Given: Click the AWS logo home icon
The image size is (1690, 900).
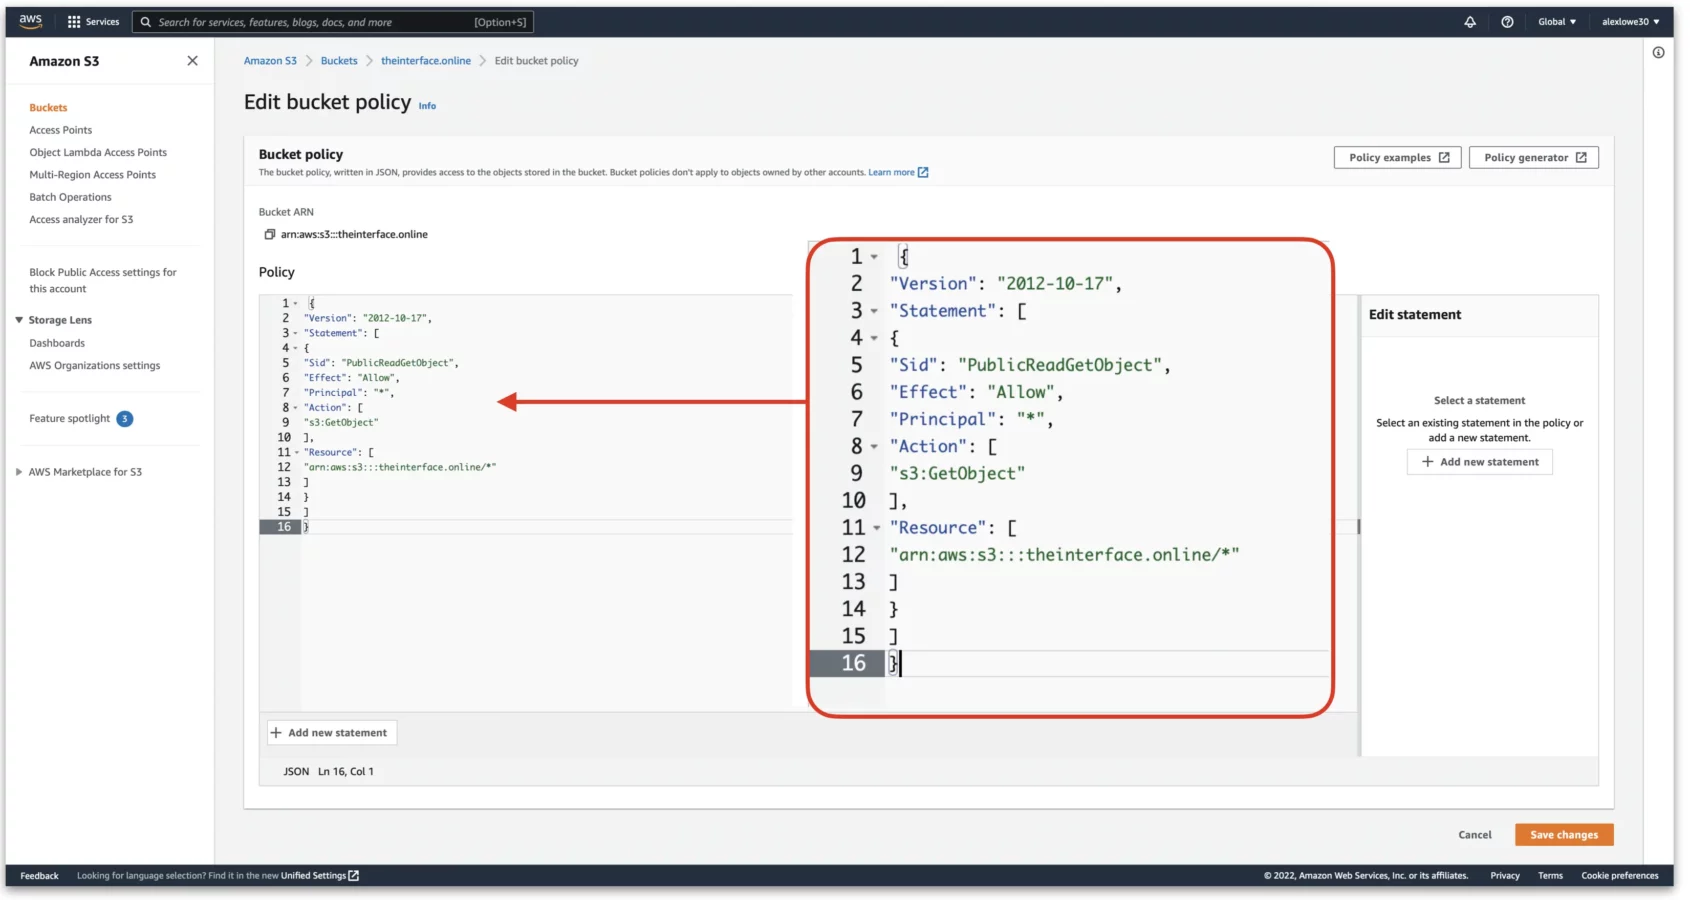Looking at the screenshot, I should tap(31, 21).
